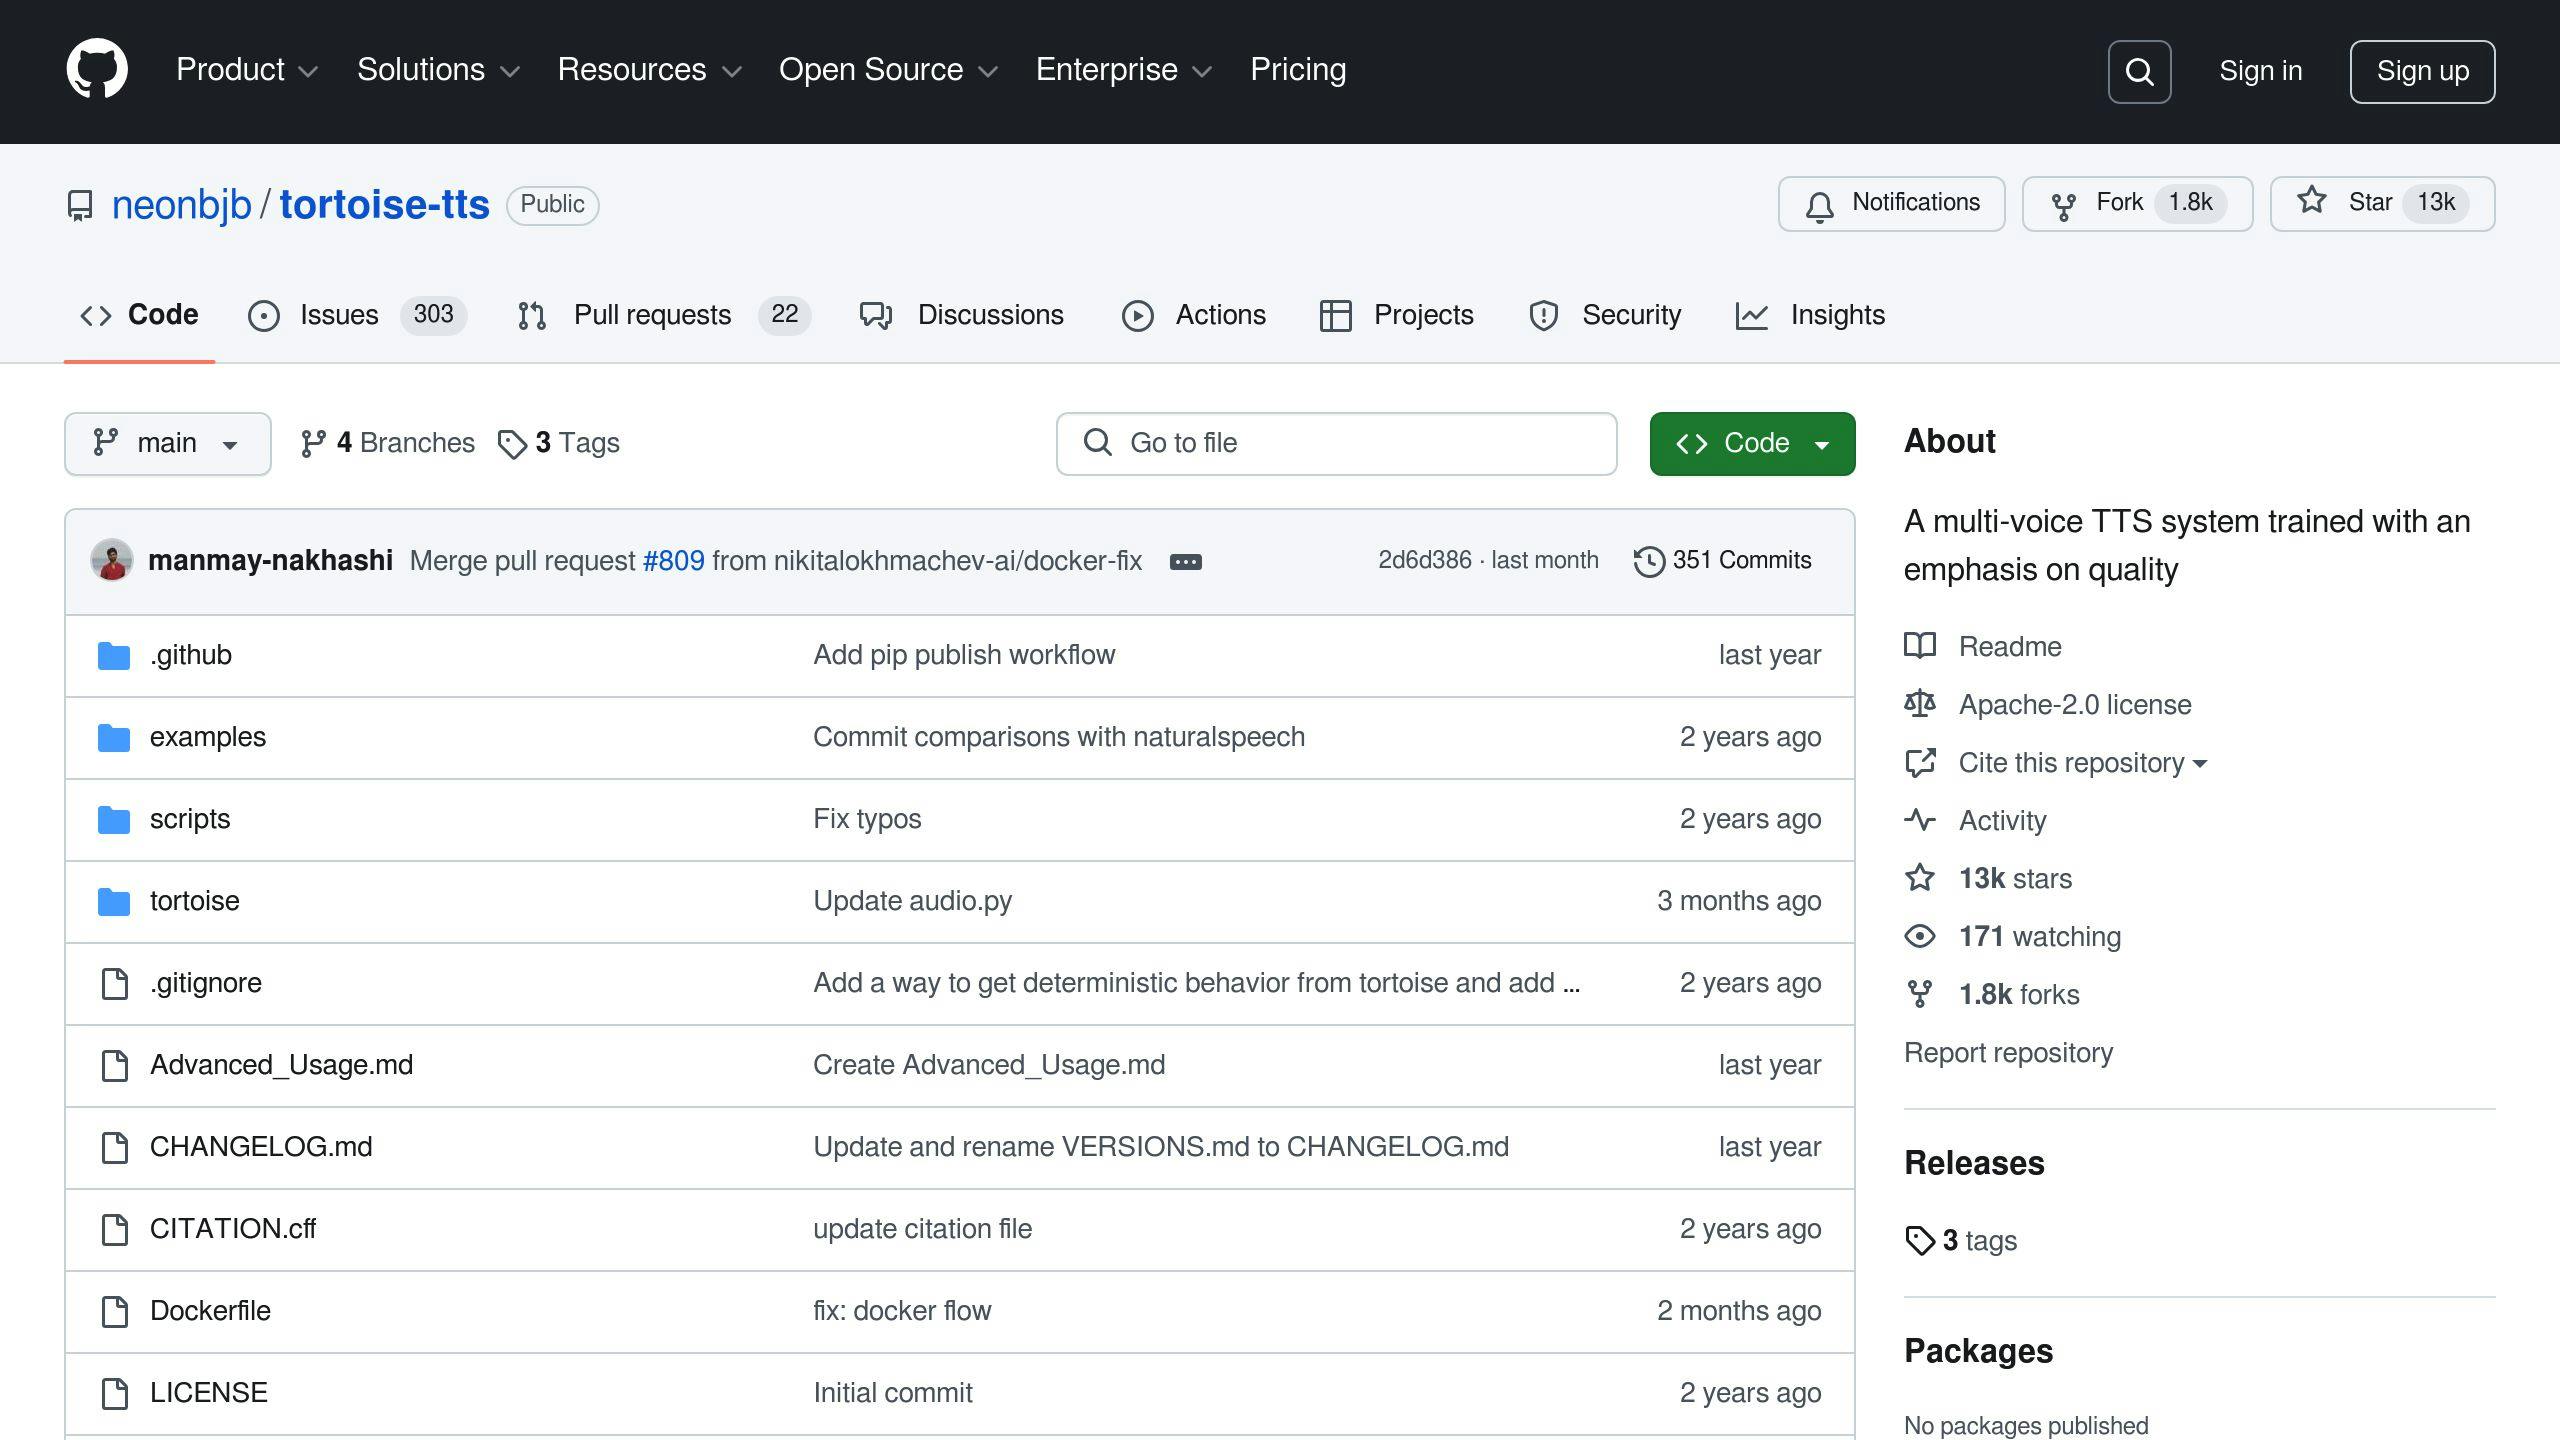Open the Security tab
Screen dimensions: 2560x1440
tap(1605, 315)
